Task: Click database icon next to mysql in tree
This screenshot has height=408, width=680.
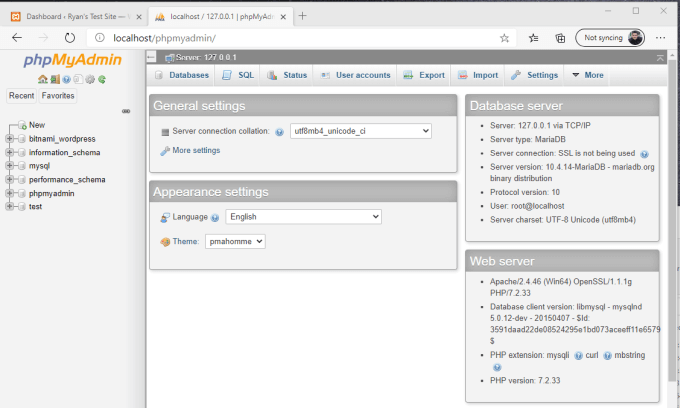Action: tap(22, 166)
